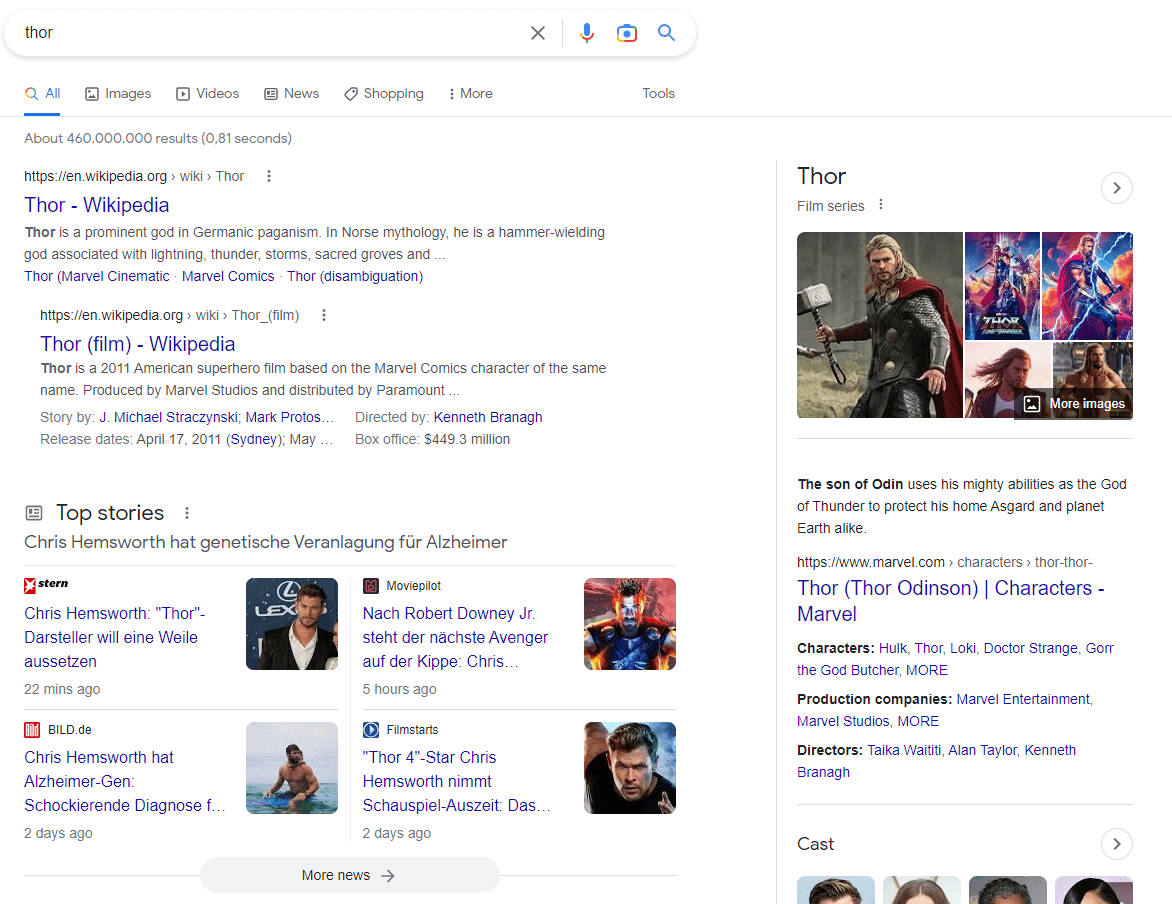Click the stern publisher logo
This screenshot has height=904, width=1172.
click(x=46, y=585)
